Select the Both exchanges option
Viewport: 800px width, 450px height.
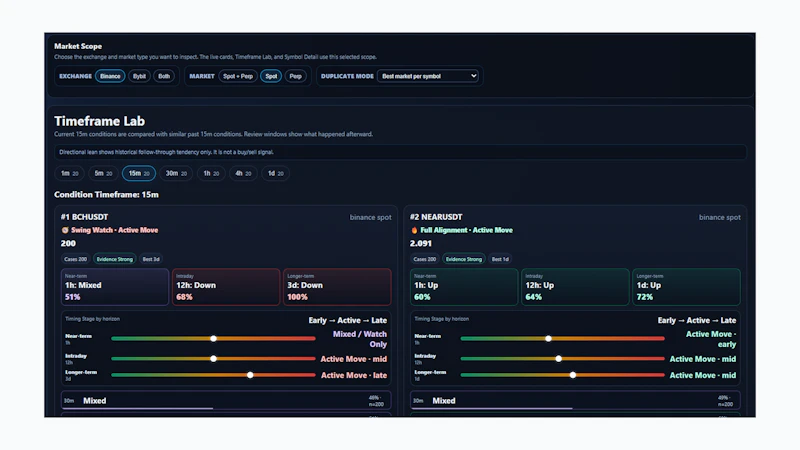(x=164, y=76)
